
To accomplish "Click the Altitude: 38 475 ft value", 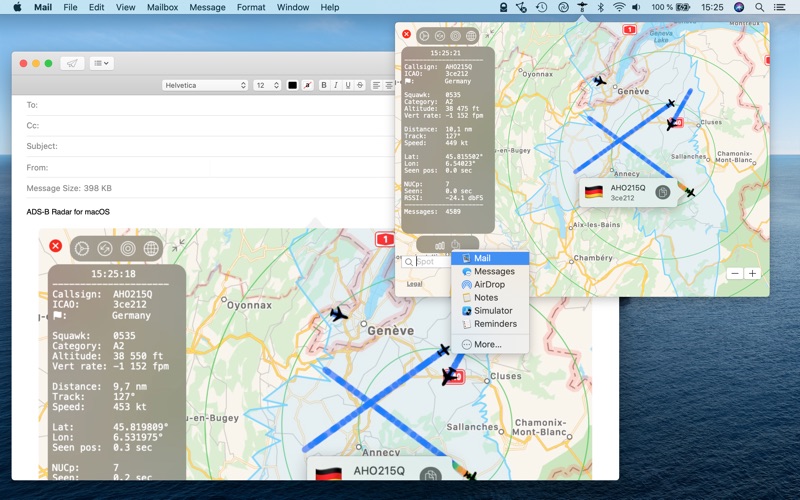I will (462, 109).
